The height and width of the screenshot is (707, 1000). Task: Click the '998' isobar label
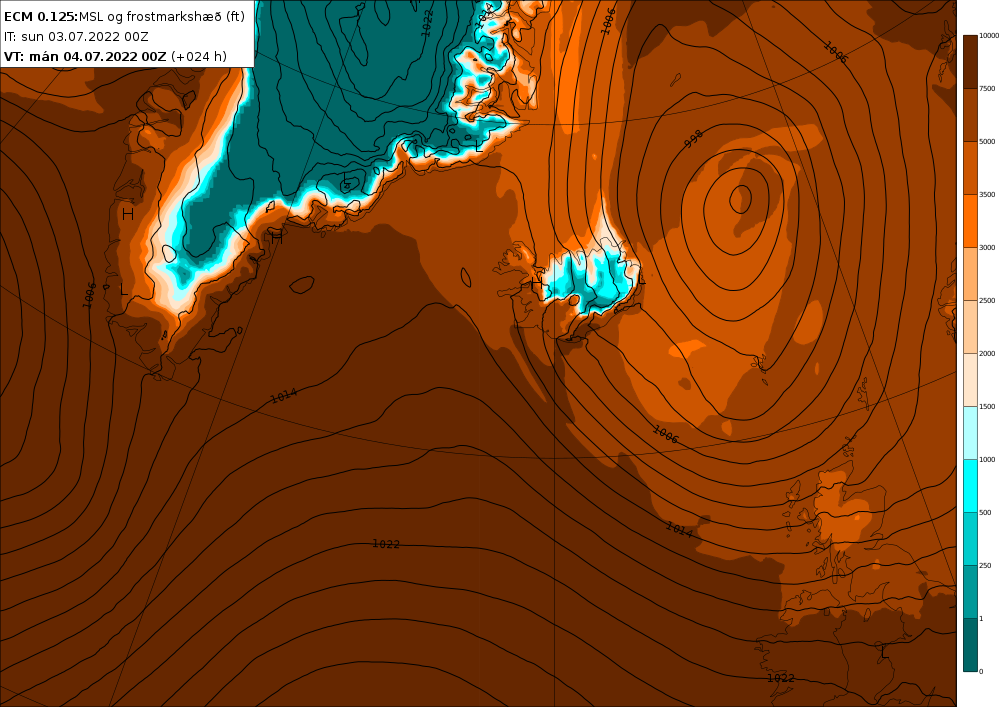[x=693, y=138]
